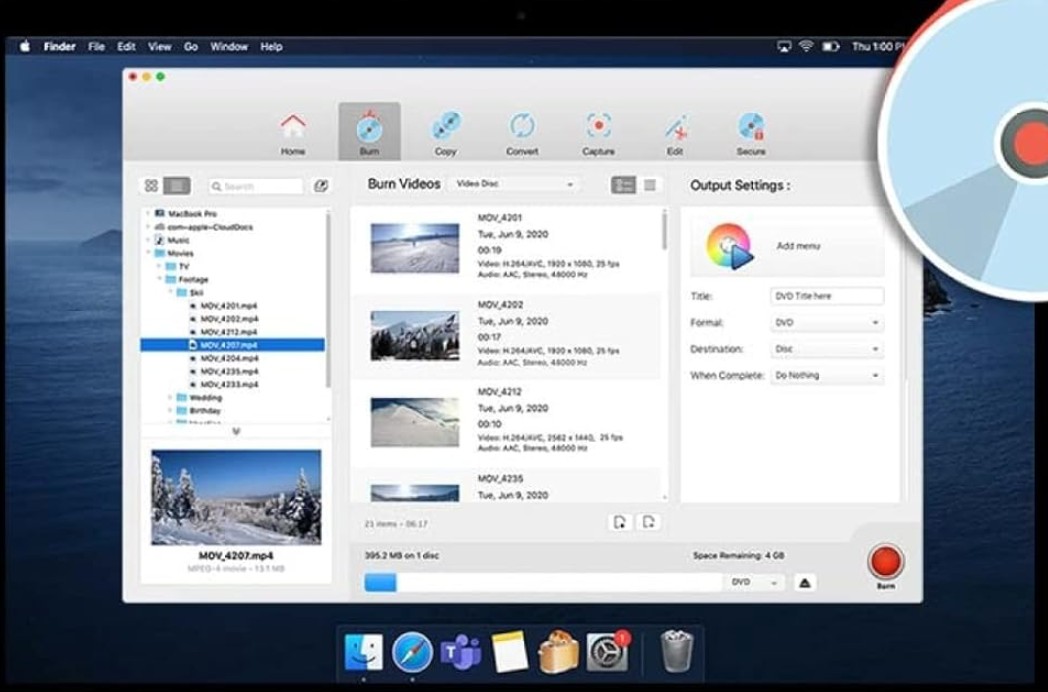Click the add file icon below list
The image size is (1048, 692).
click(x=620, y=522)
